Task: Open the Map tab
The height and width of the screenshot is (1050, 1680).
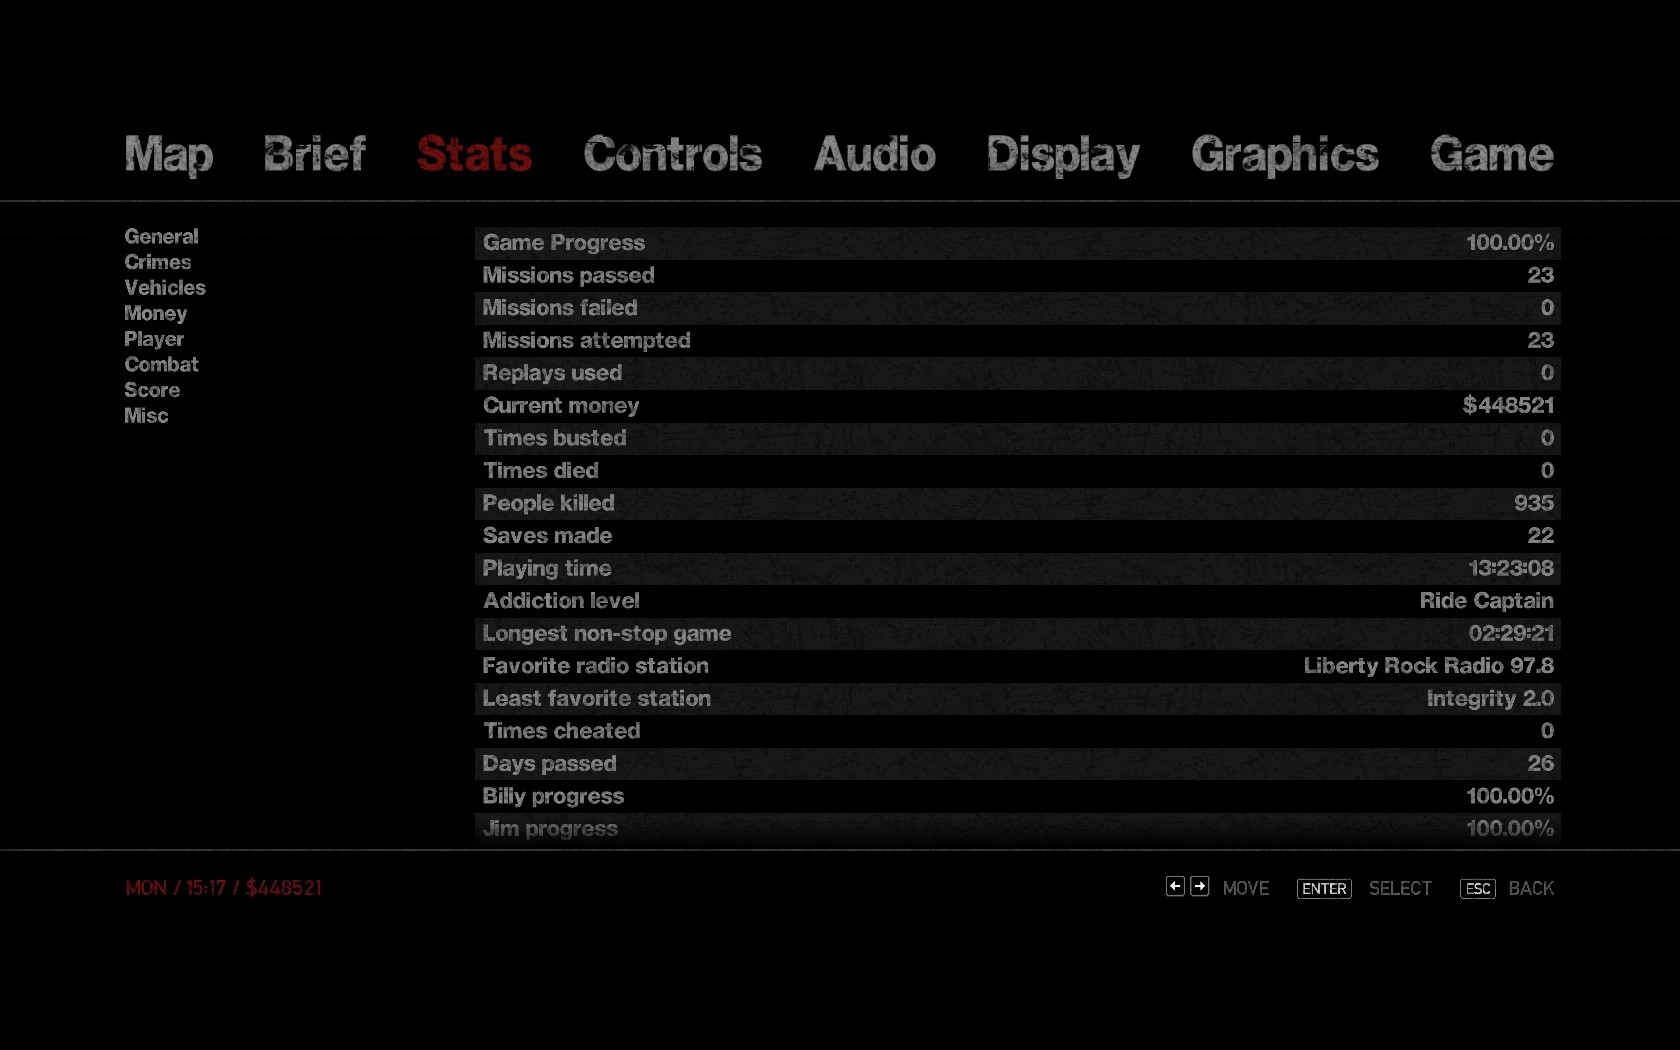Action: [x=169, y=155]
